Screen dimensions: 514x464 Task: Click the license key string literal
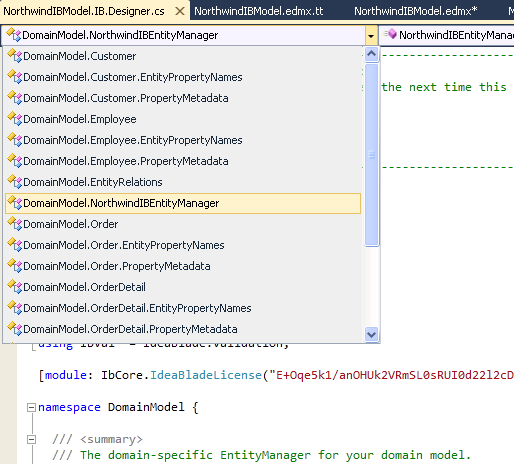(x=392, y=375)
